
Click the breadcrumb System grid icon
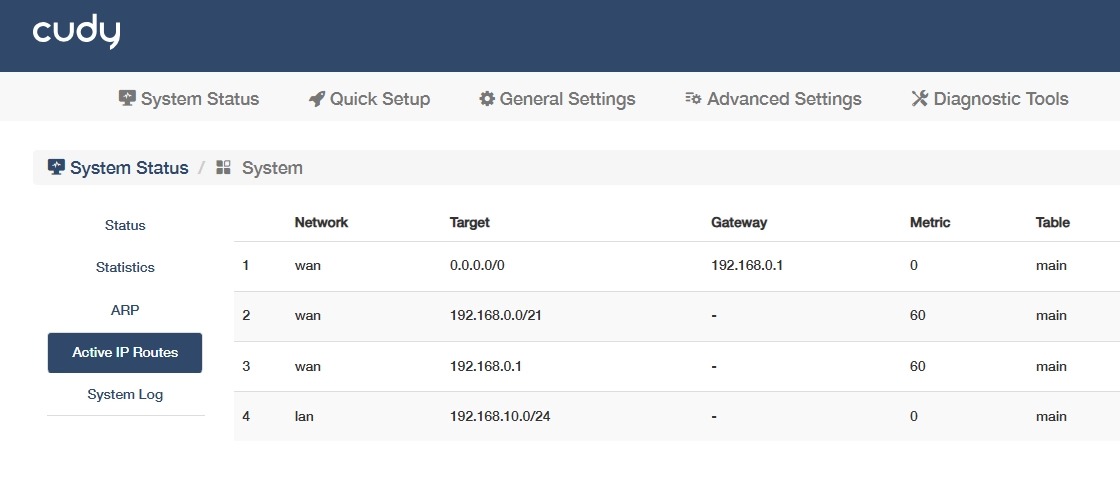click(x=224, y=167)
